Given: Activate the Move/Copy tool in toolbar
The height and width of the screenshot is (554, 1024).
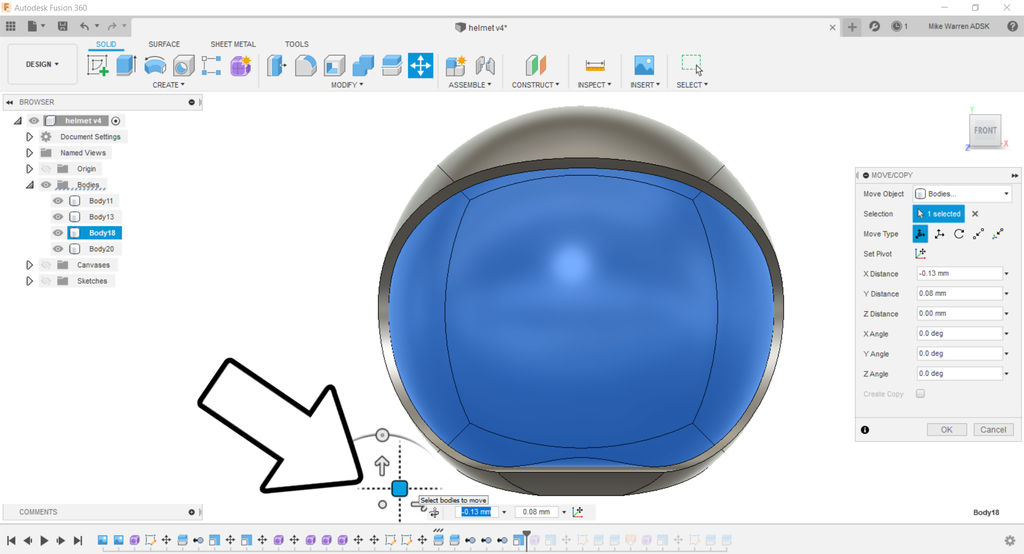Looking at the screenshot, I should point(421,65).
